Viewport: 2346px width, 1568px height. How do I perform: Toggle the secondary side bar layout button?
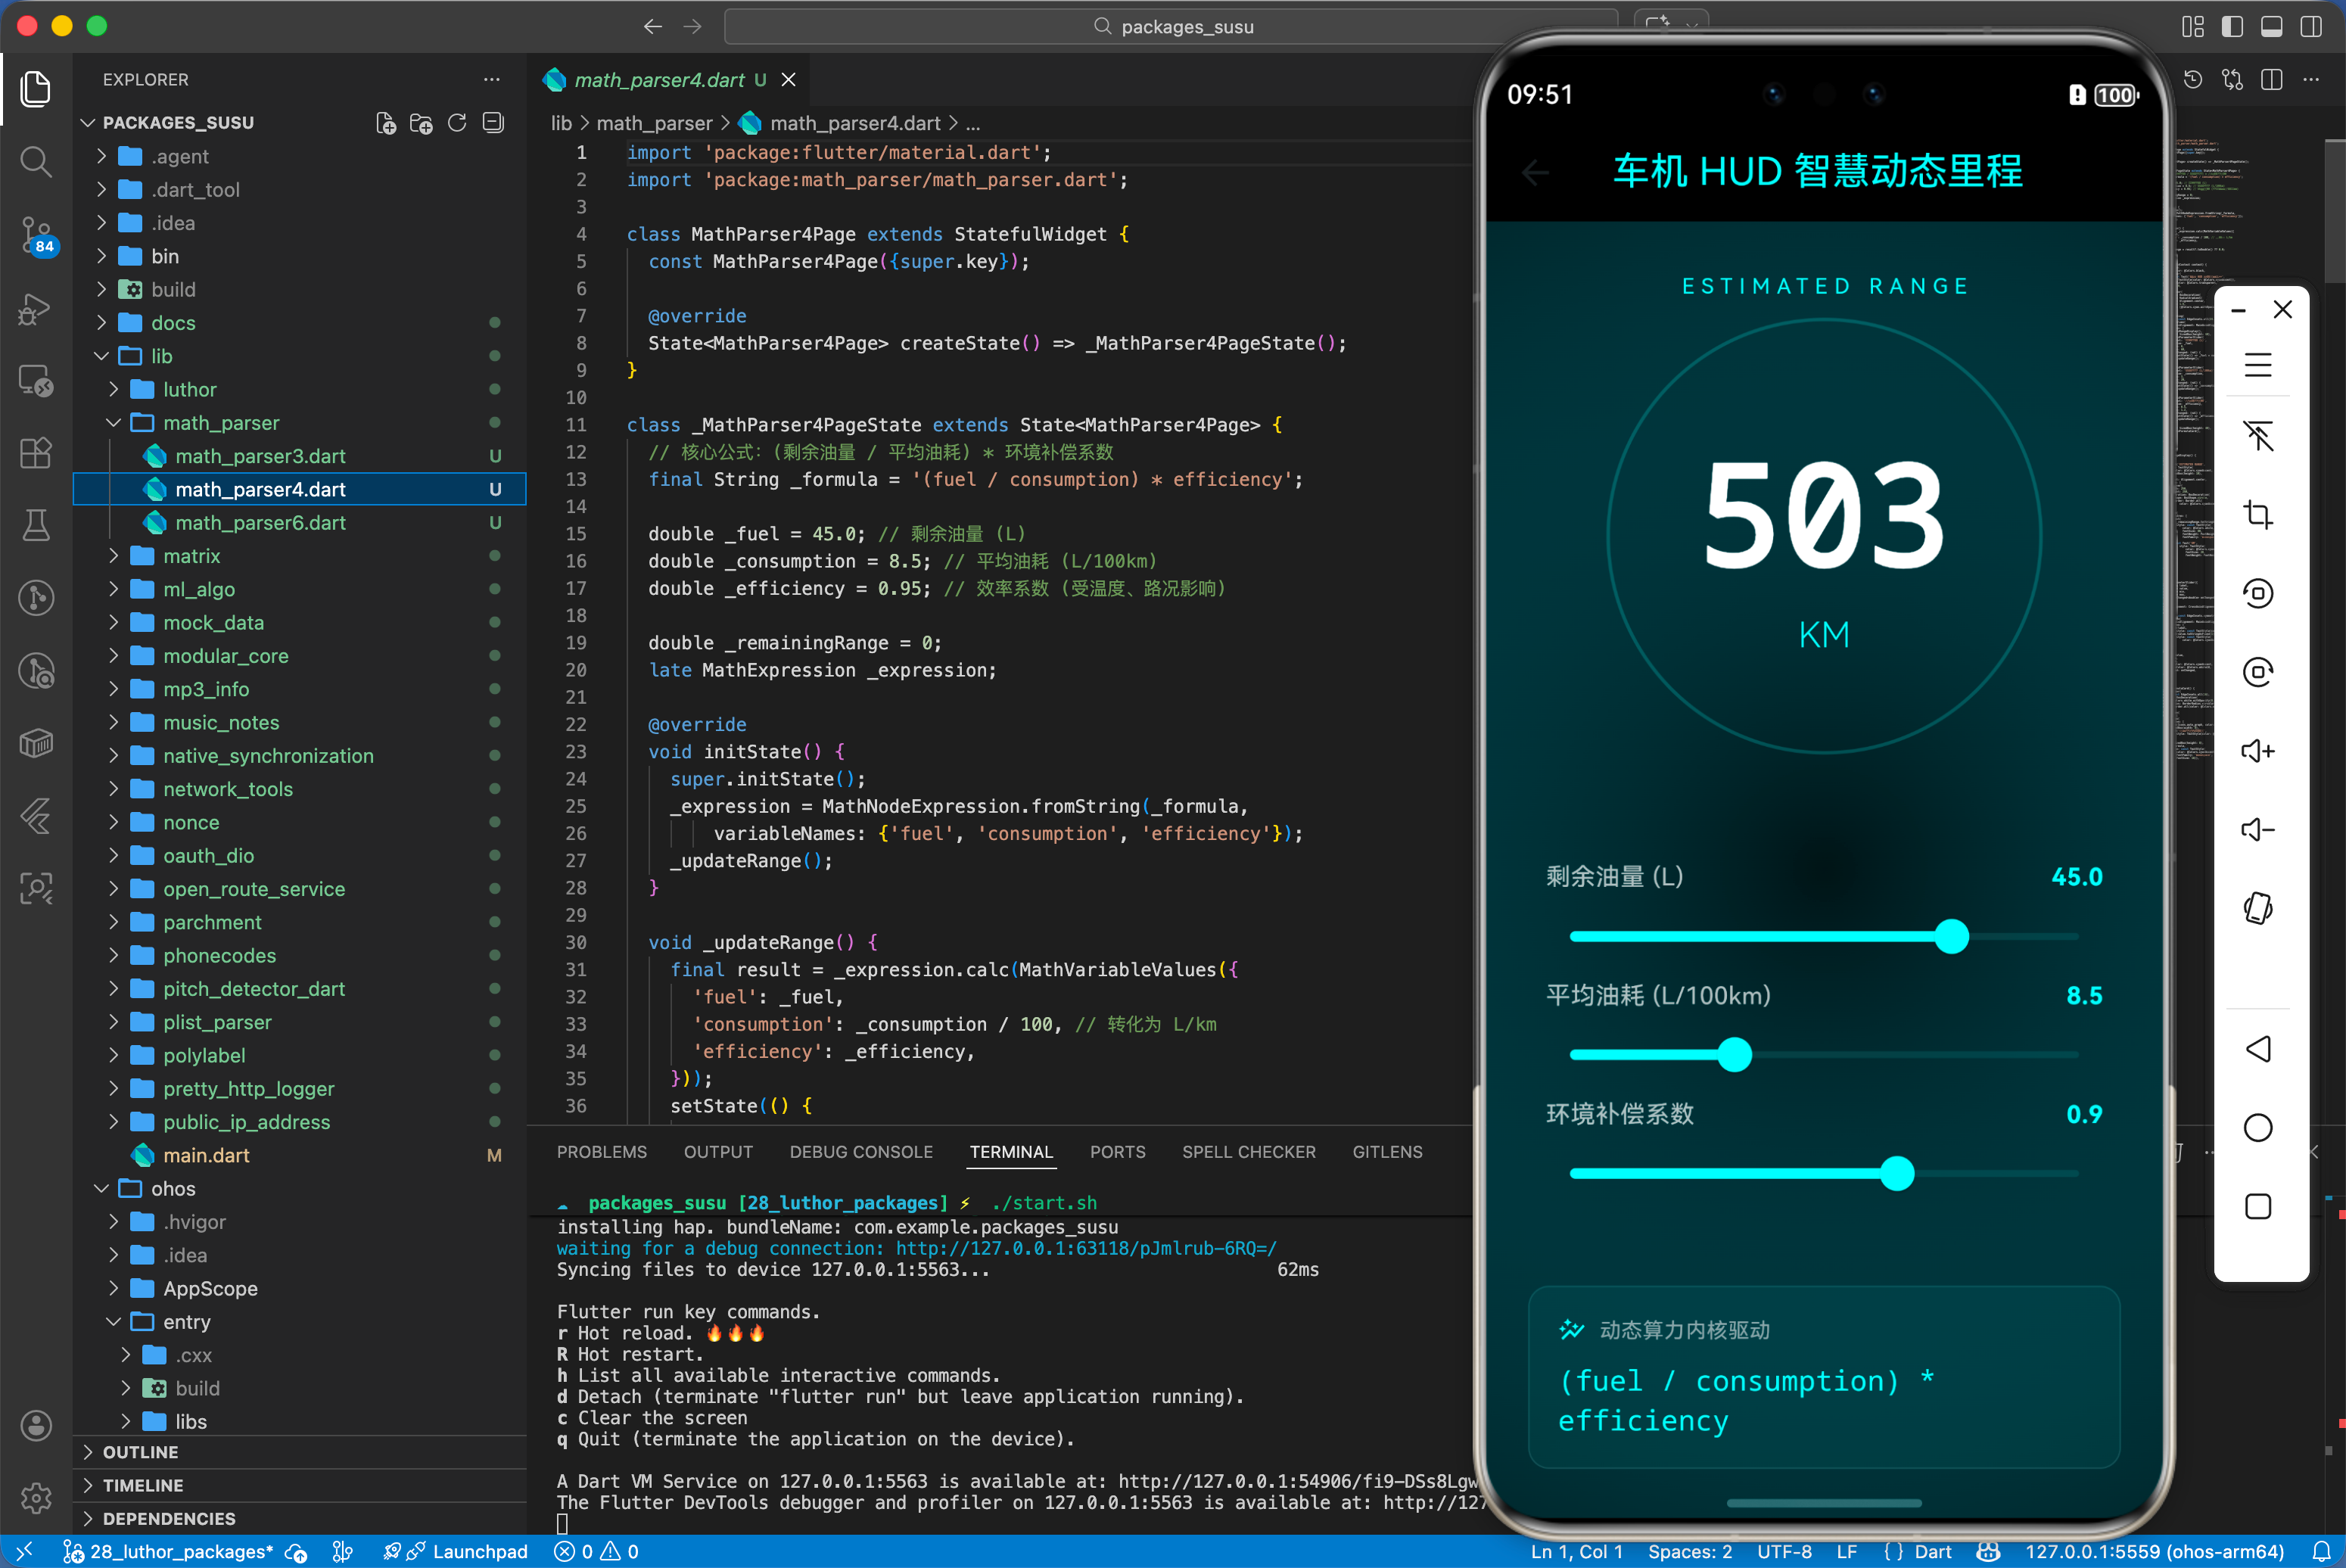tap(2310, 27)
